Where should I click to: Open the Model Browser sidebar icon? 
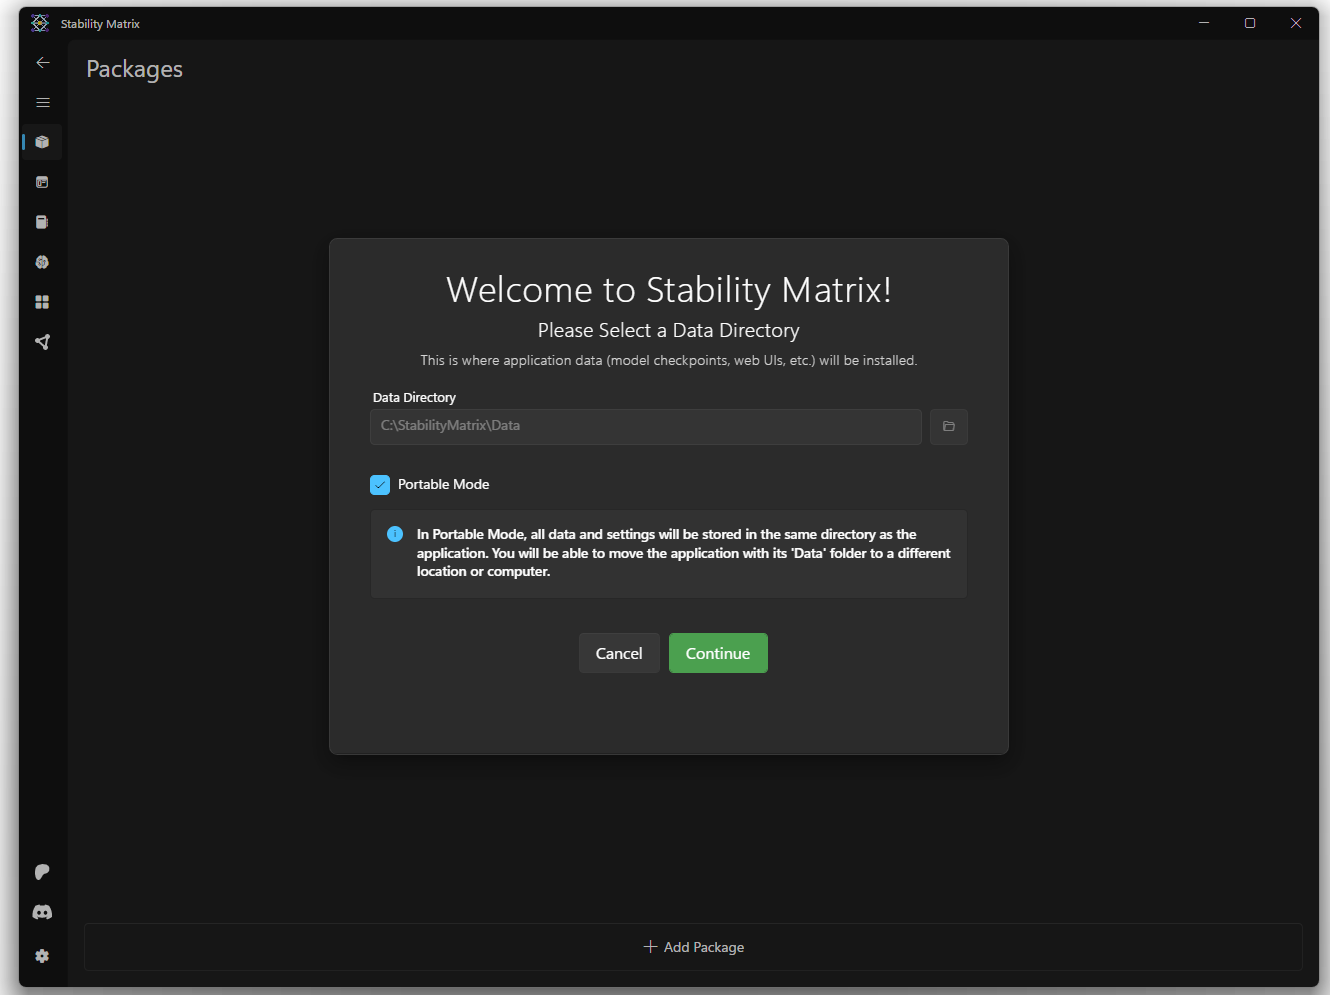tap(42, 262)
